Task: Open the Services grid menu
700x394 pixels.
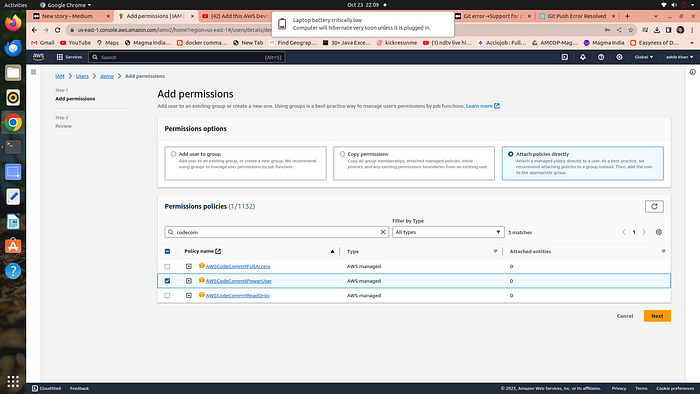Action: click(x=69, y=57)
